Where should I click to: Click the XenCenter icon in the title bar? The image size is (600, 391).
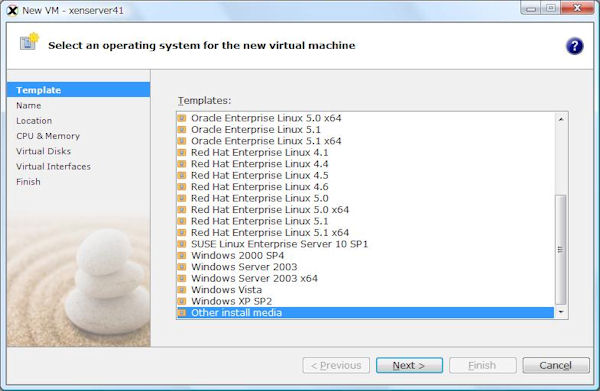pos(12,10)
